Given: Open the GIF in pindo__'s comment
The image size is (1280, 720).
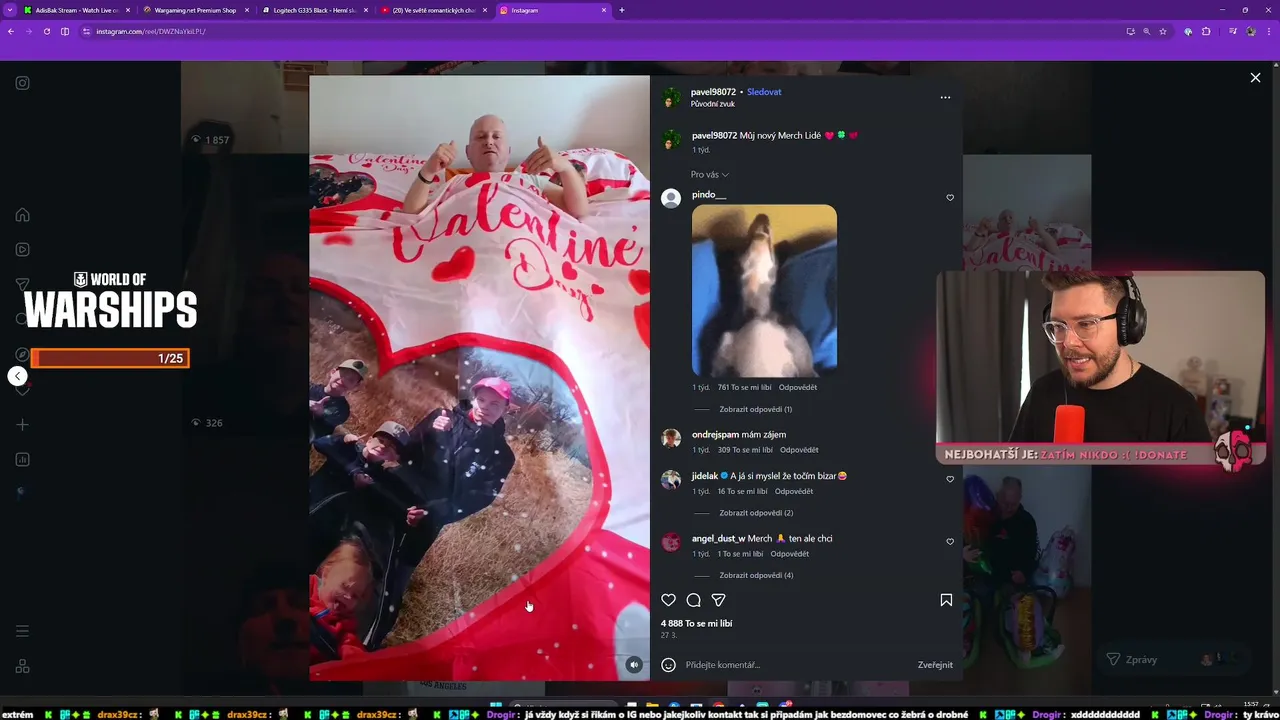Looking at the screenshot, I should (764, 290).
